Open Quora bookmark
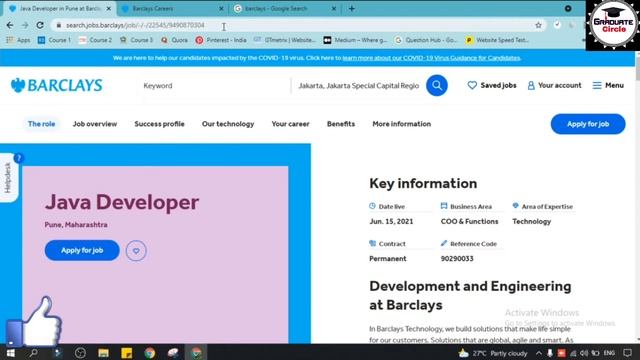 tap(174, 40)
